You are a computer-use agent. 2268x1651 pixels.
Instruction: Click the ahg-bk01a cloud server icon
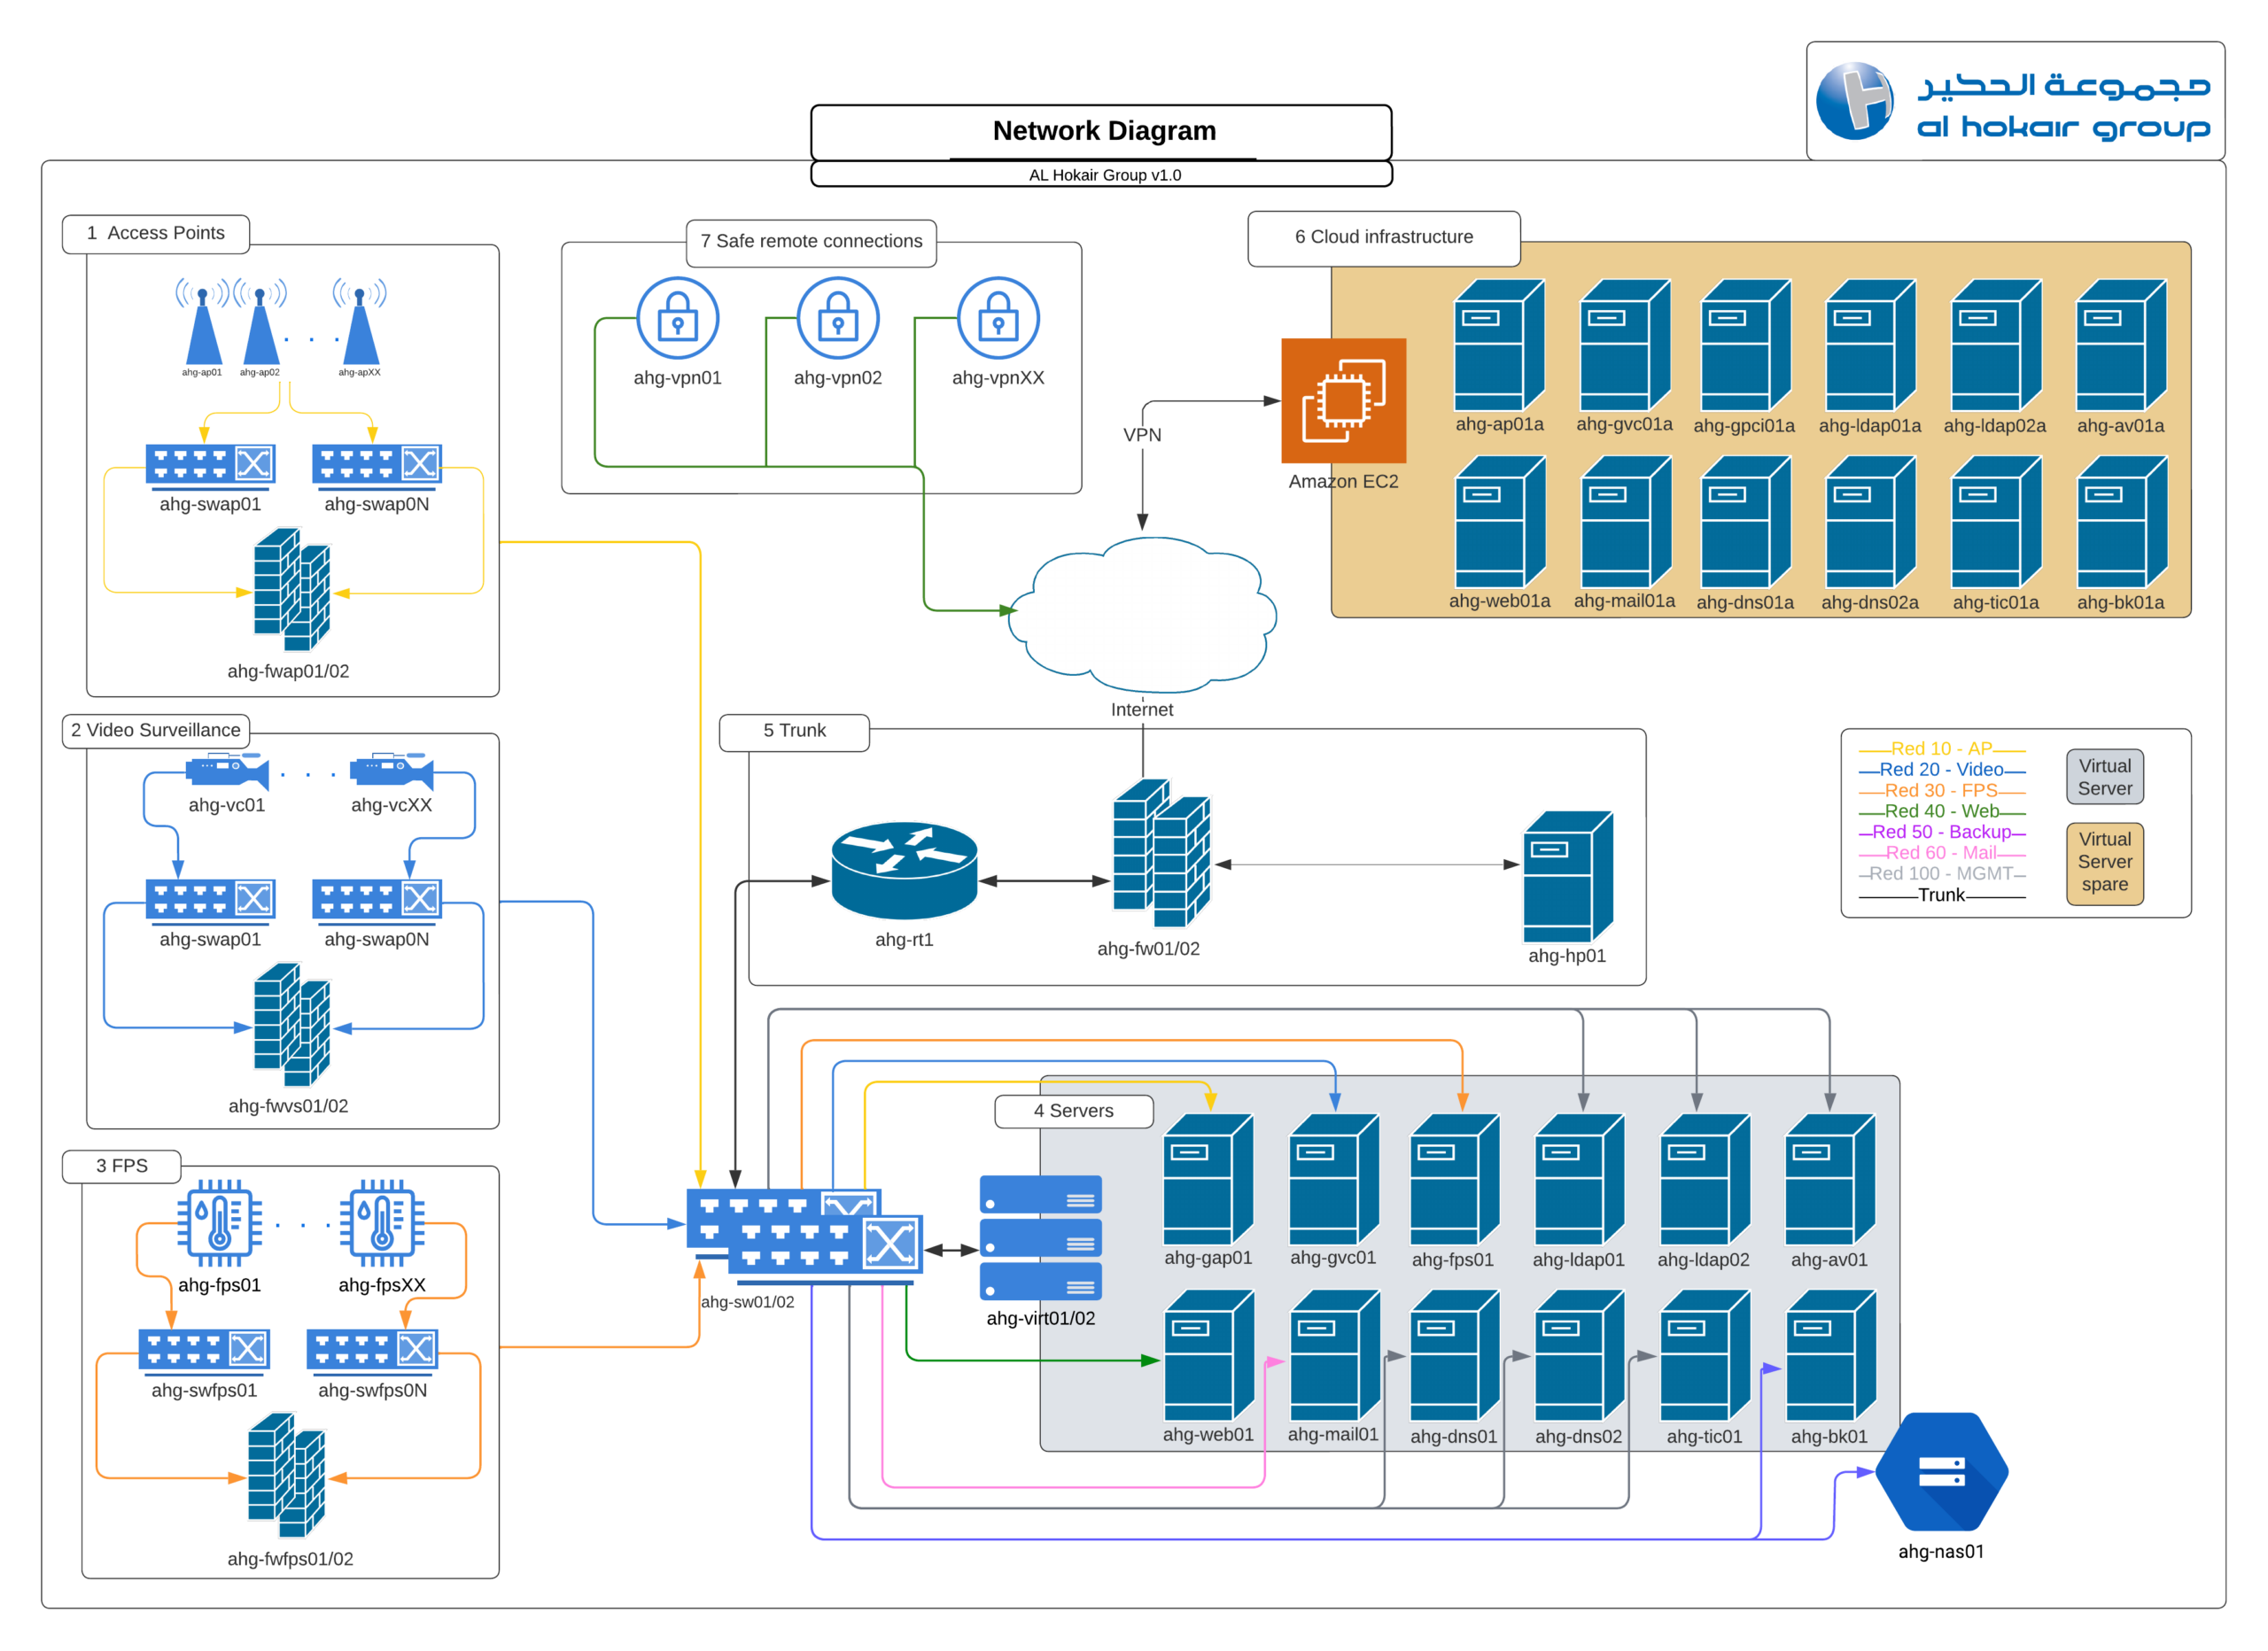[x=2121, y=522]
